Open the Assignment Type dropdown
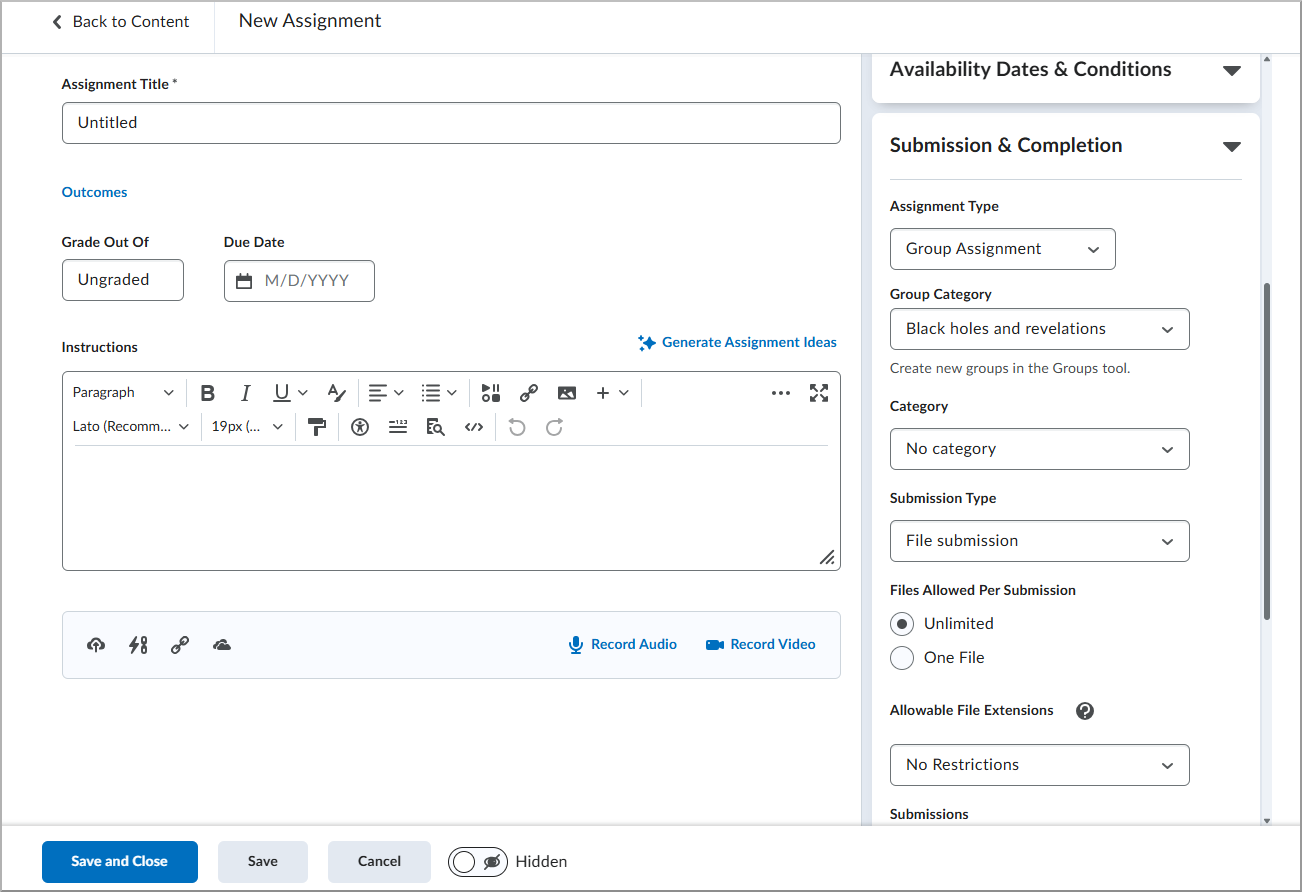1302x892 pixels. [x=1002, y=249]
